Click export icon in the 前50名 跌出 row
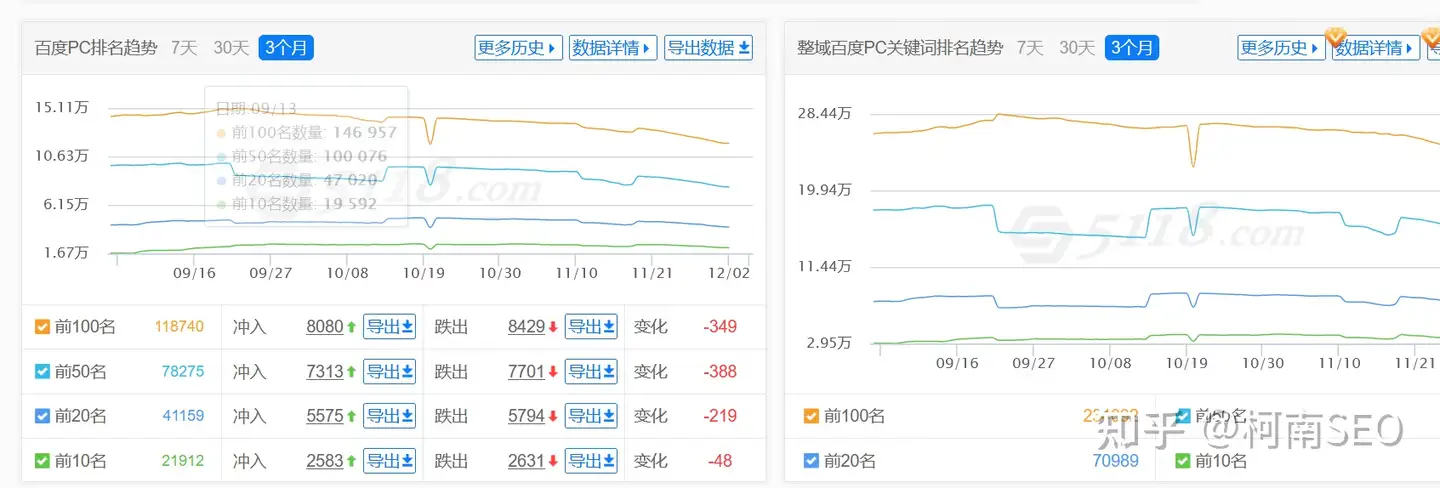Viewport: 1440px width, 488px height. coord(591,372)
